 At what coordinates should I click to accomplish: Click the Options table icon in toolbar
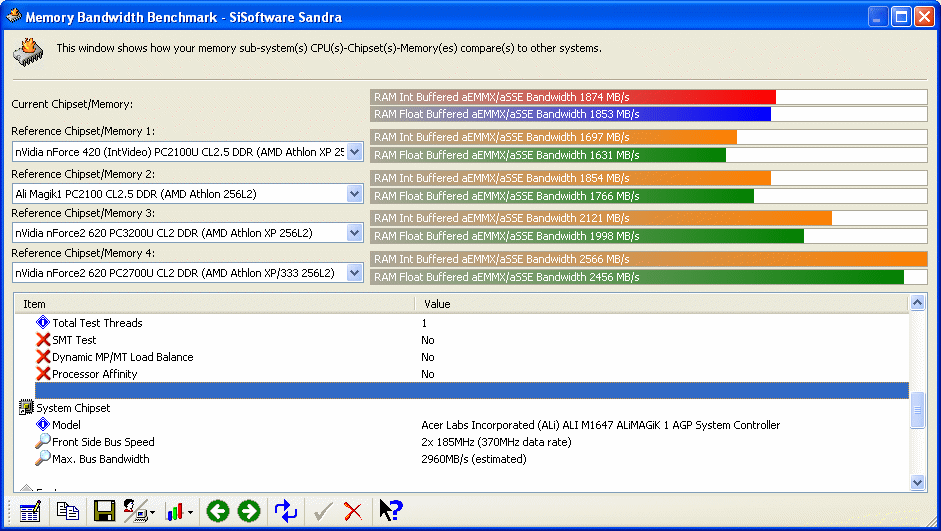coord(30,512)
